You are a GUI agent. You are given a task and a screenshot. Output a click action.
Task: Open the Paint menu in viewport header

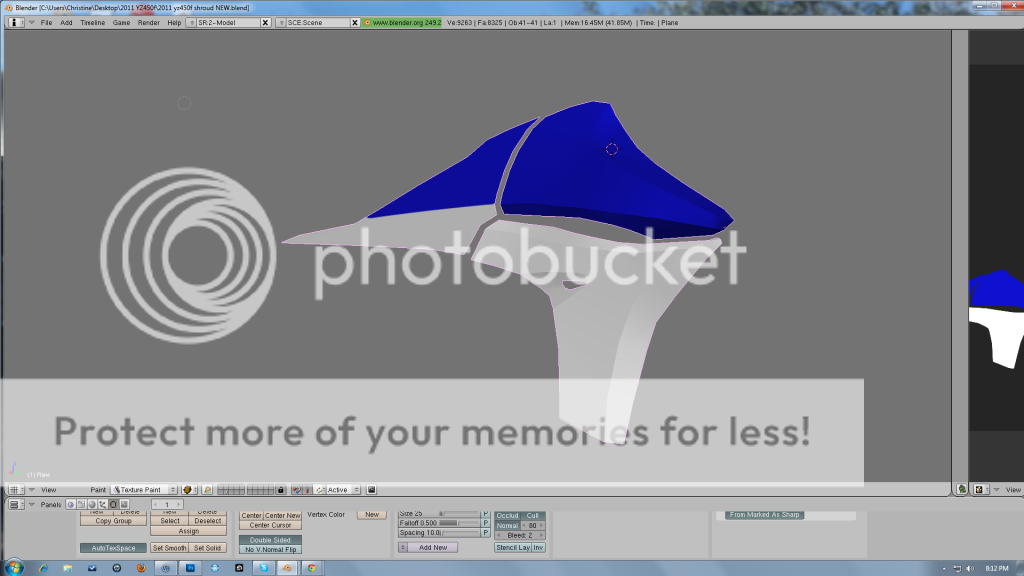tap(98, 490)
